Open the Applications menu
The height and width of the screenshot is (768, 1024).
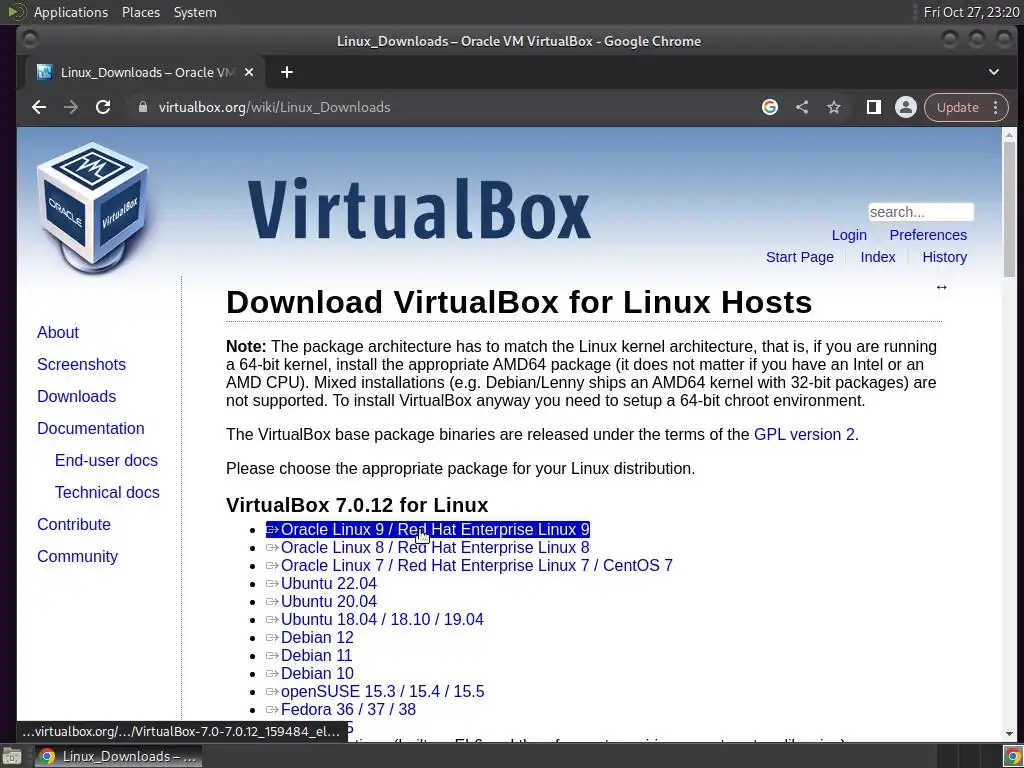[x=71, y=12]
